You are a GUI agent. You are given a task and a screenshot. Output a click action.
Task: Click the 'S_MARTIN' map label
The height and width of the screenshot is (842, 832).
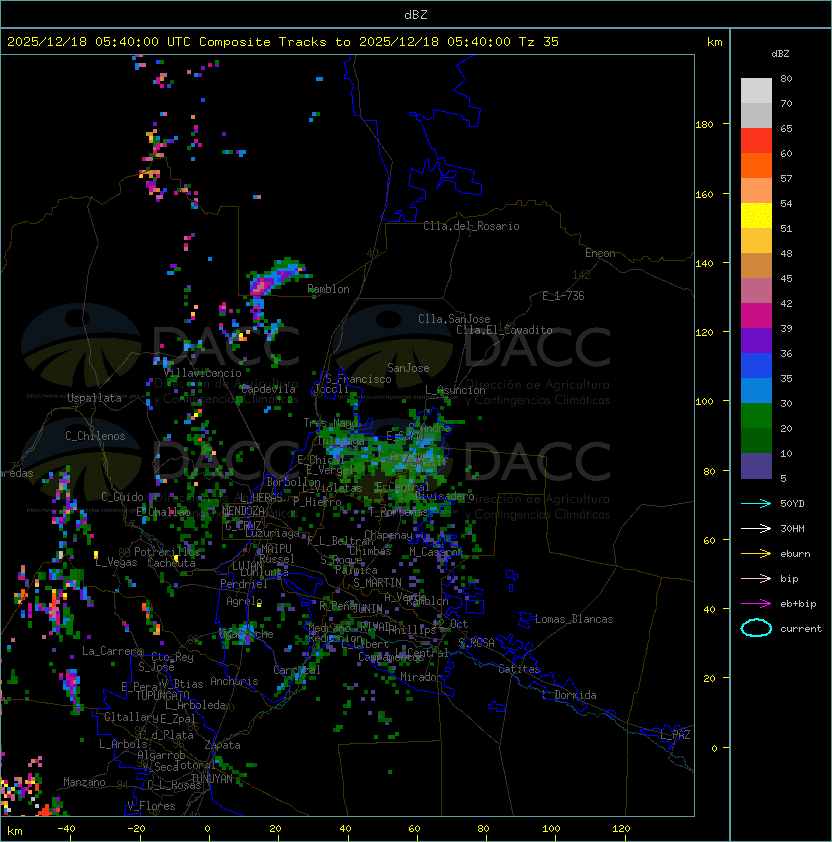click(378, 583)
